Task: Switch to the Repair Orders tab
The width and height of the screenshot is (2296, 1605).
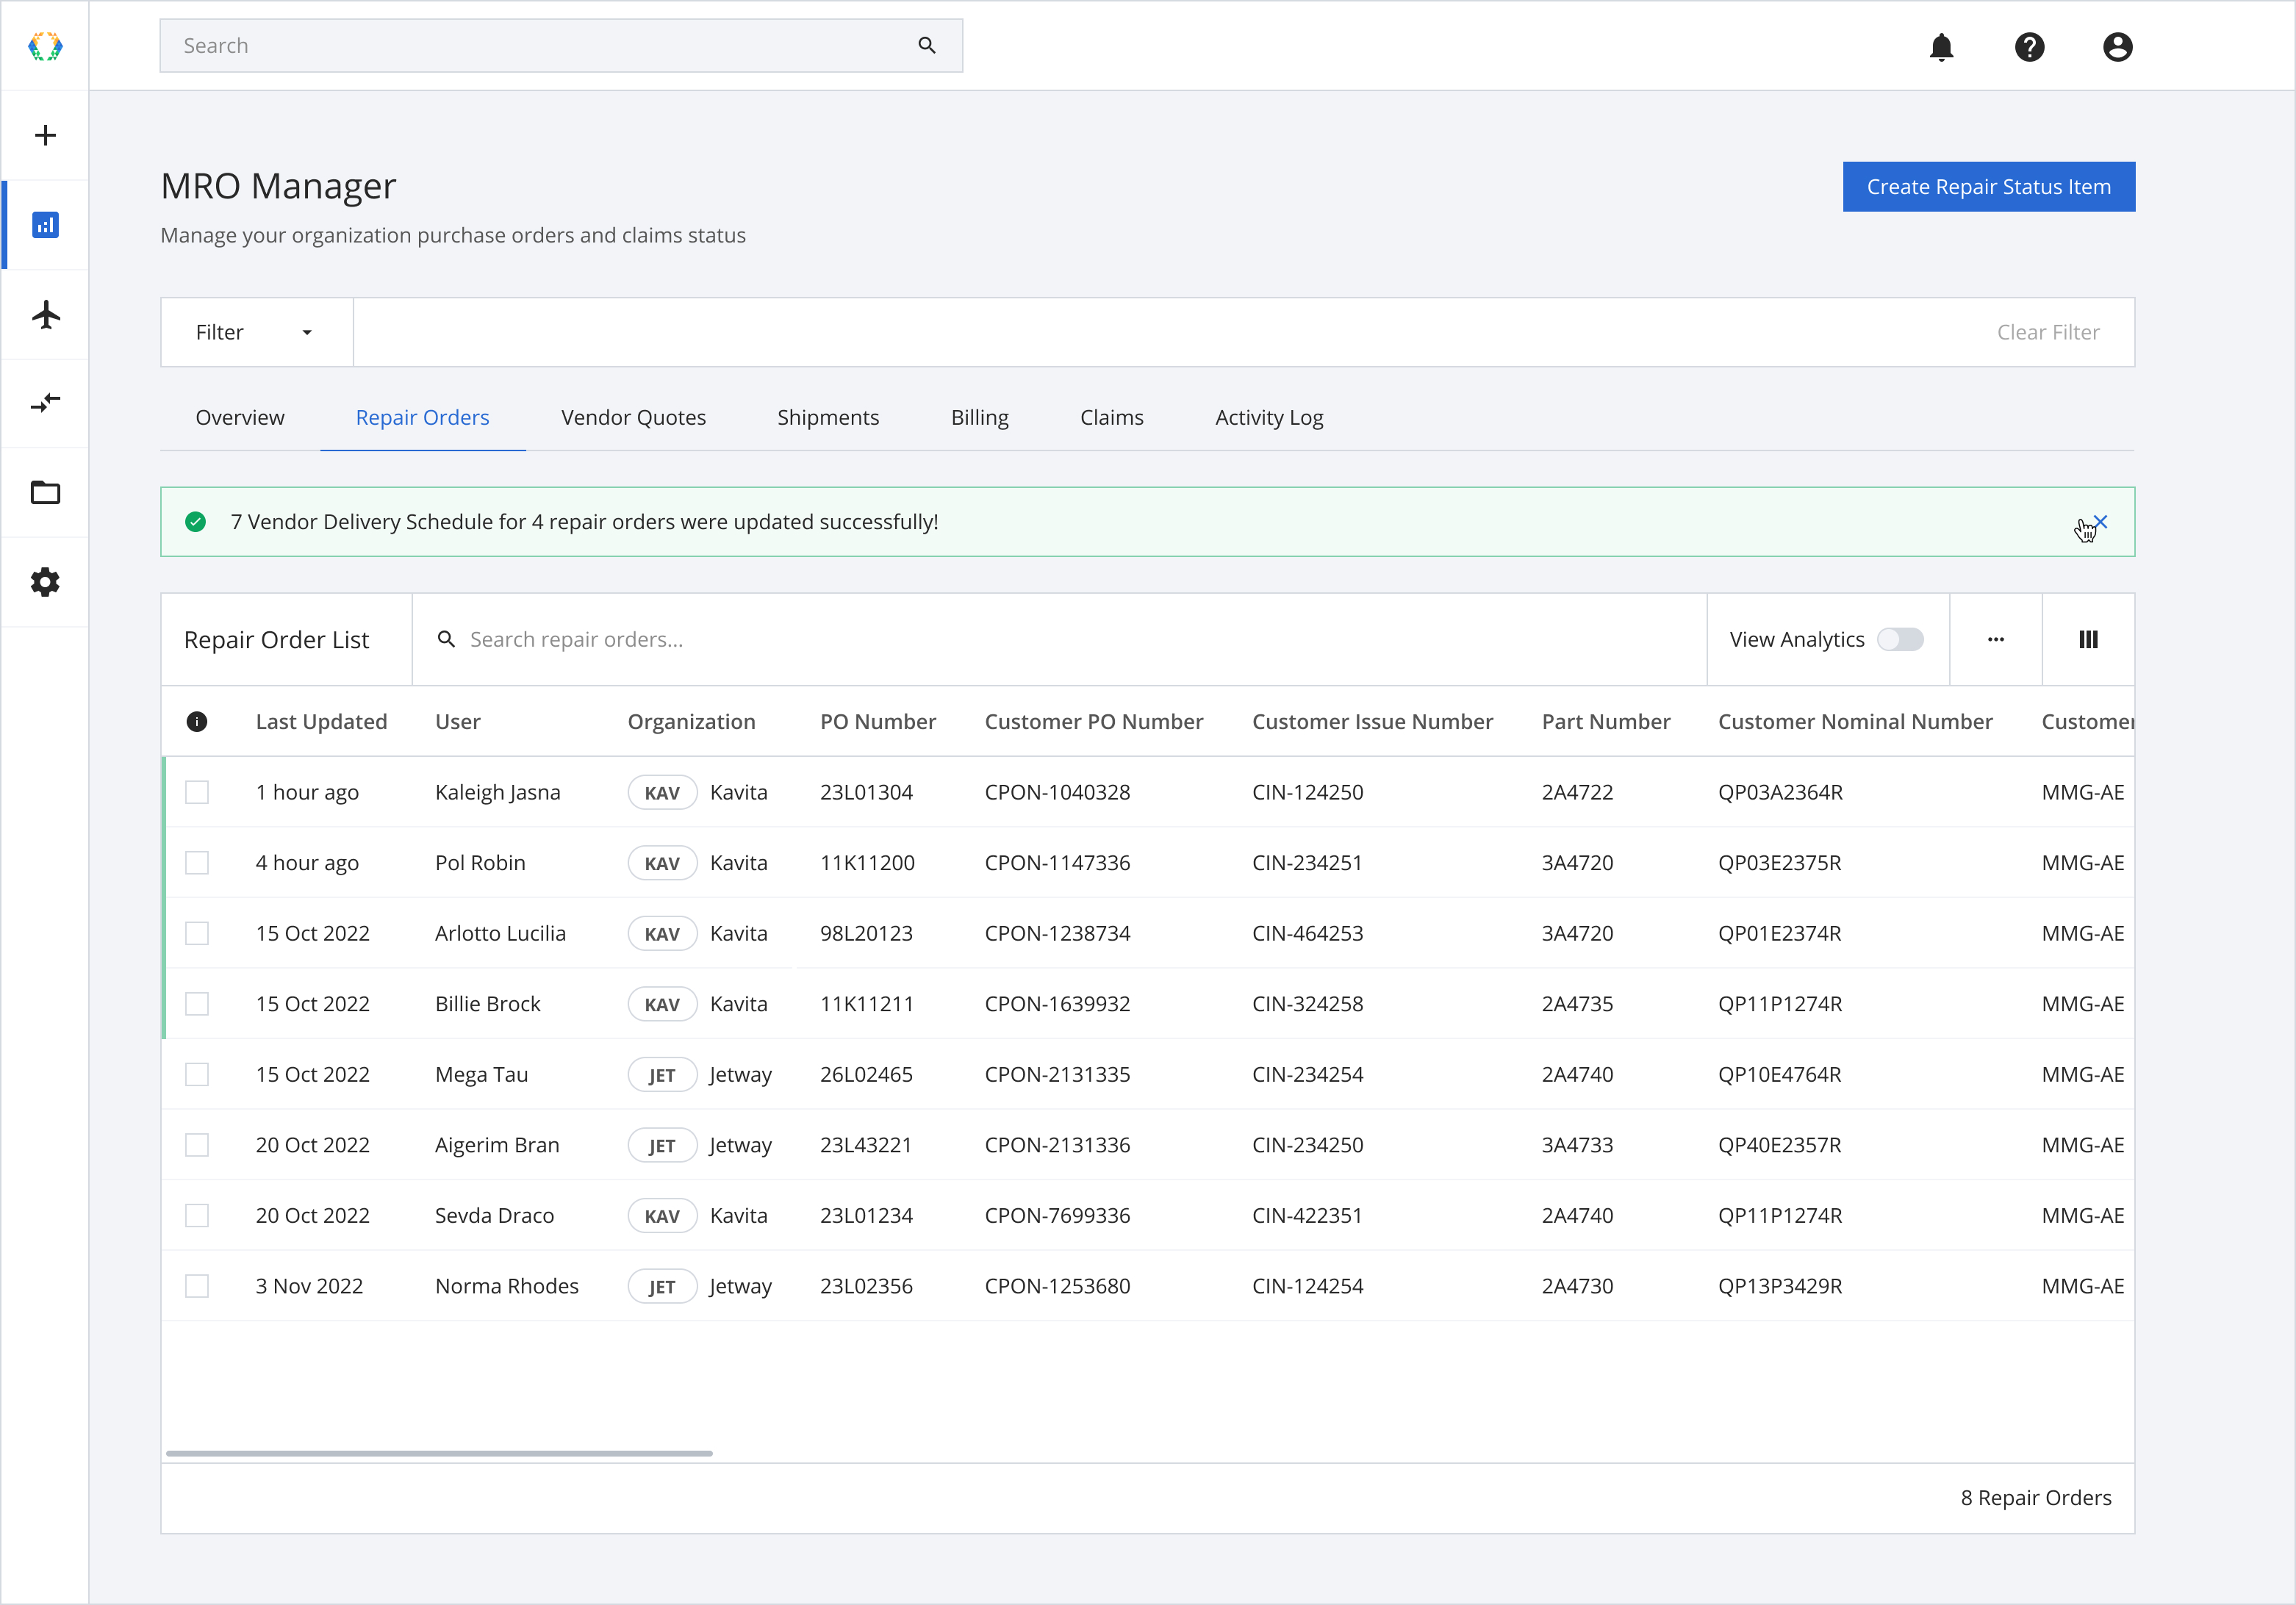Action: coord(423,417)
